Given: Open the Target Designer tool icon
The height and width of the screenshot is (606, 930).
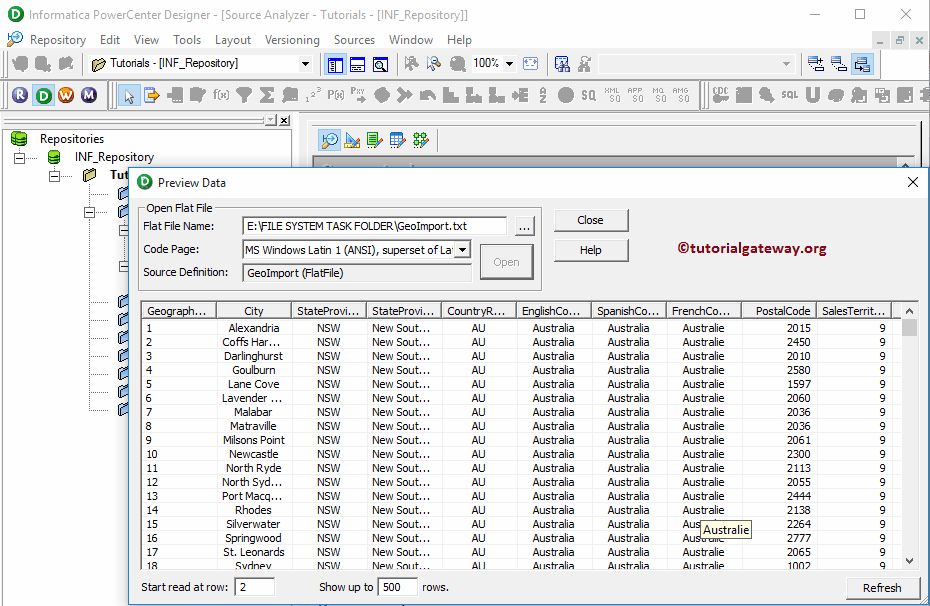Looking at the screenshot, I should pyautogui.click(x=352, y=140).
